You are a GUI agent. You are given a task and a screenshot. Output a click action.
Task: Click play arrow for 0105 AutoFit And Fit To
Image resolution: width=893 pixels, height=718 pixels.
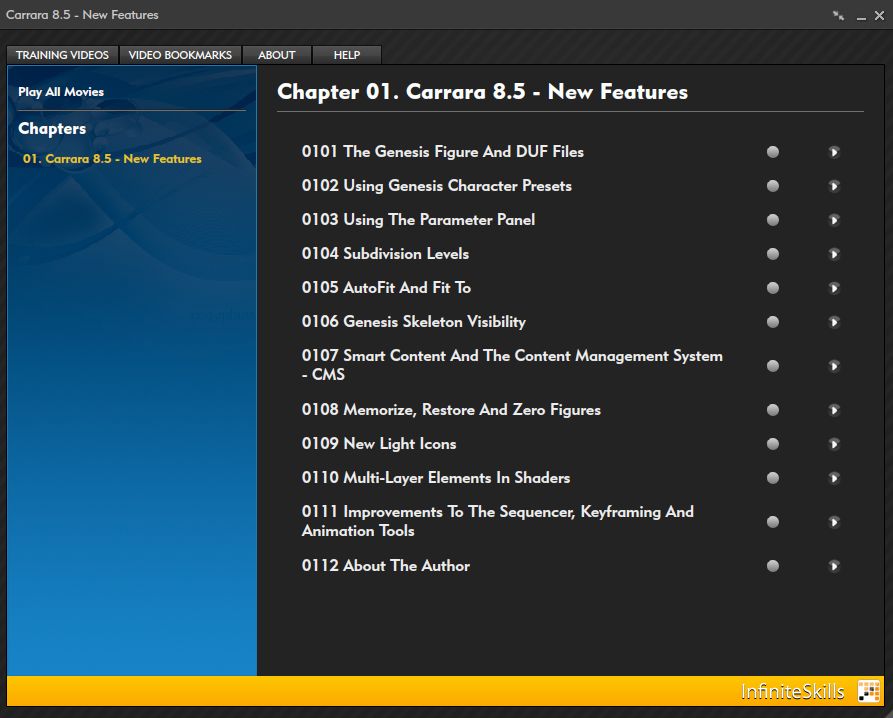(834, 288)
